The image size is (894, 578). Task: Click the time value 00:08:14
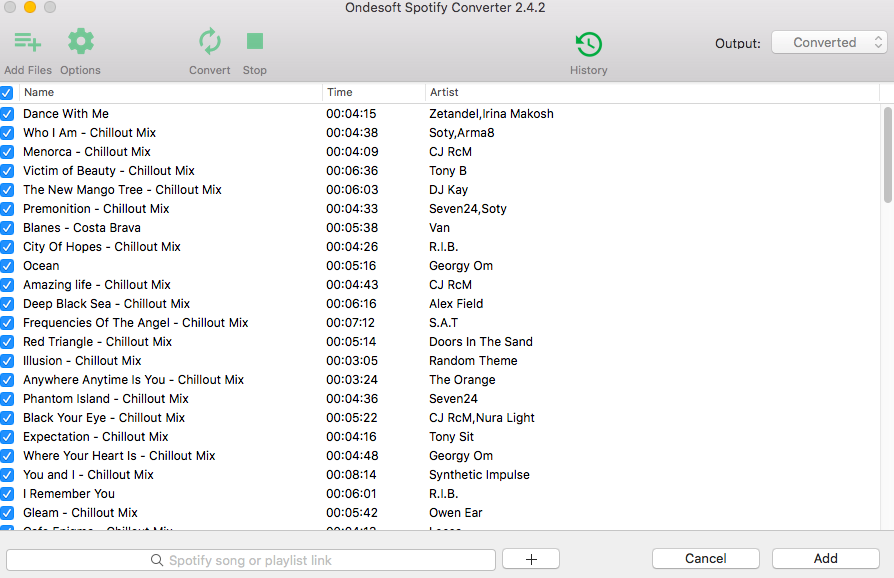pos(351,475)
